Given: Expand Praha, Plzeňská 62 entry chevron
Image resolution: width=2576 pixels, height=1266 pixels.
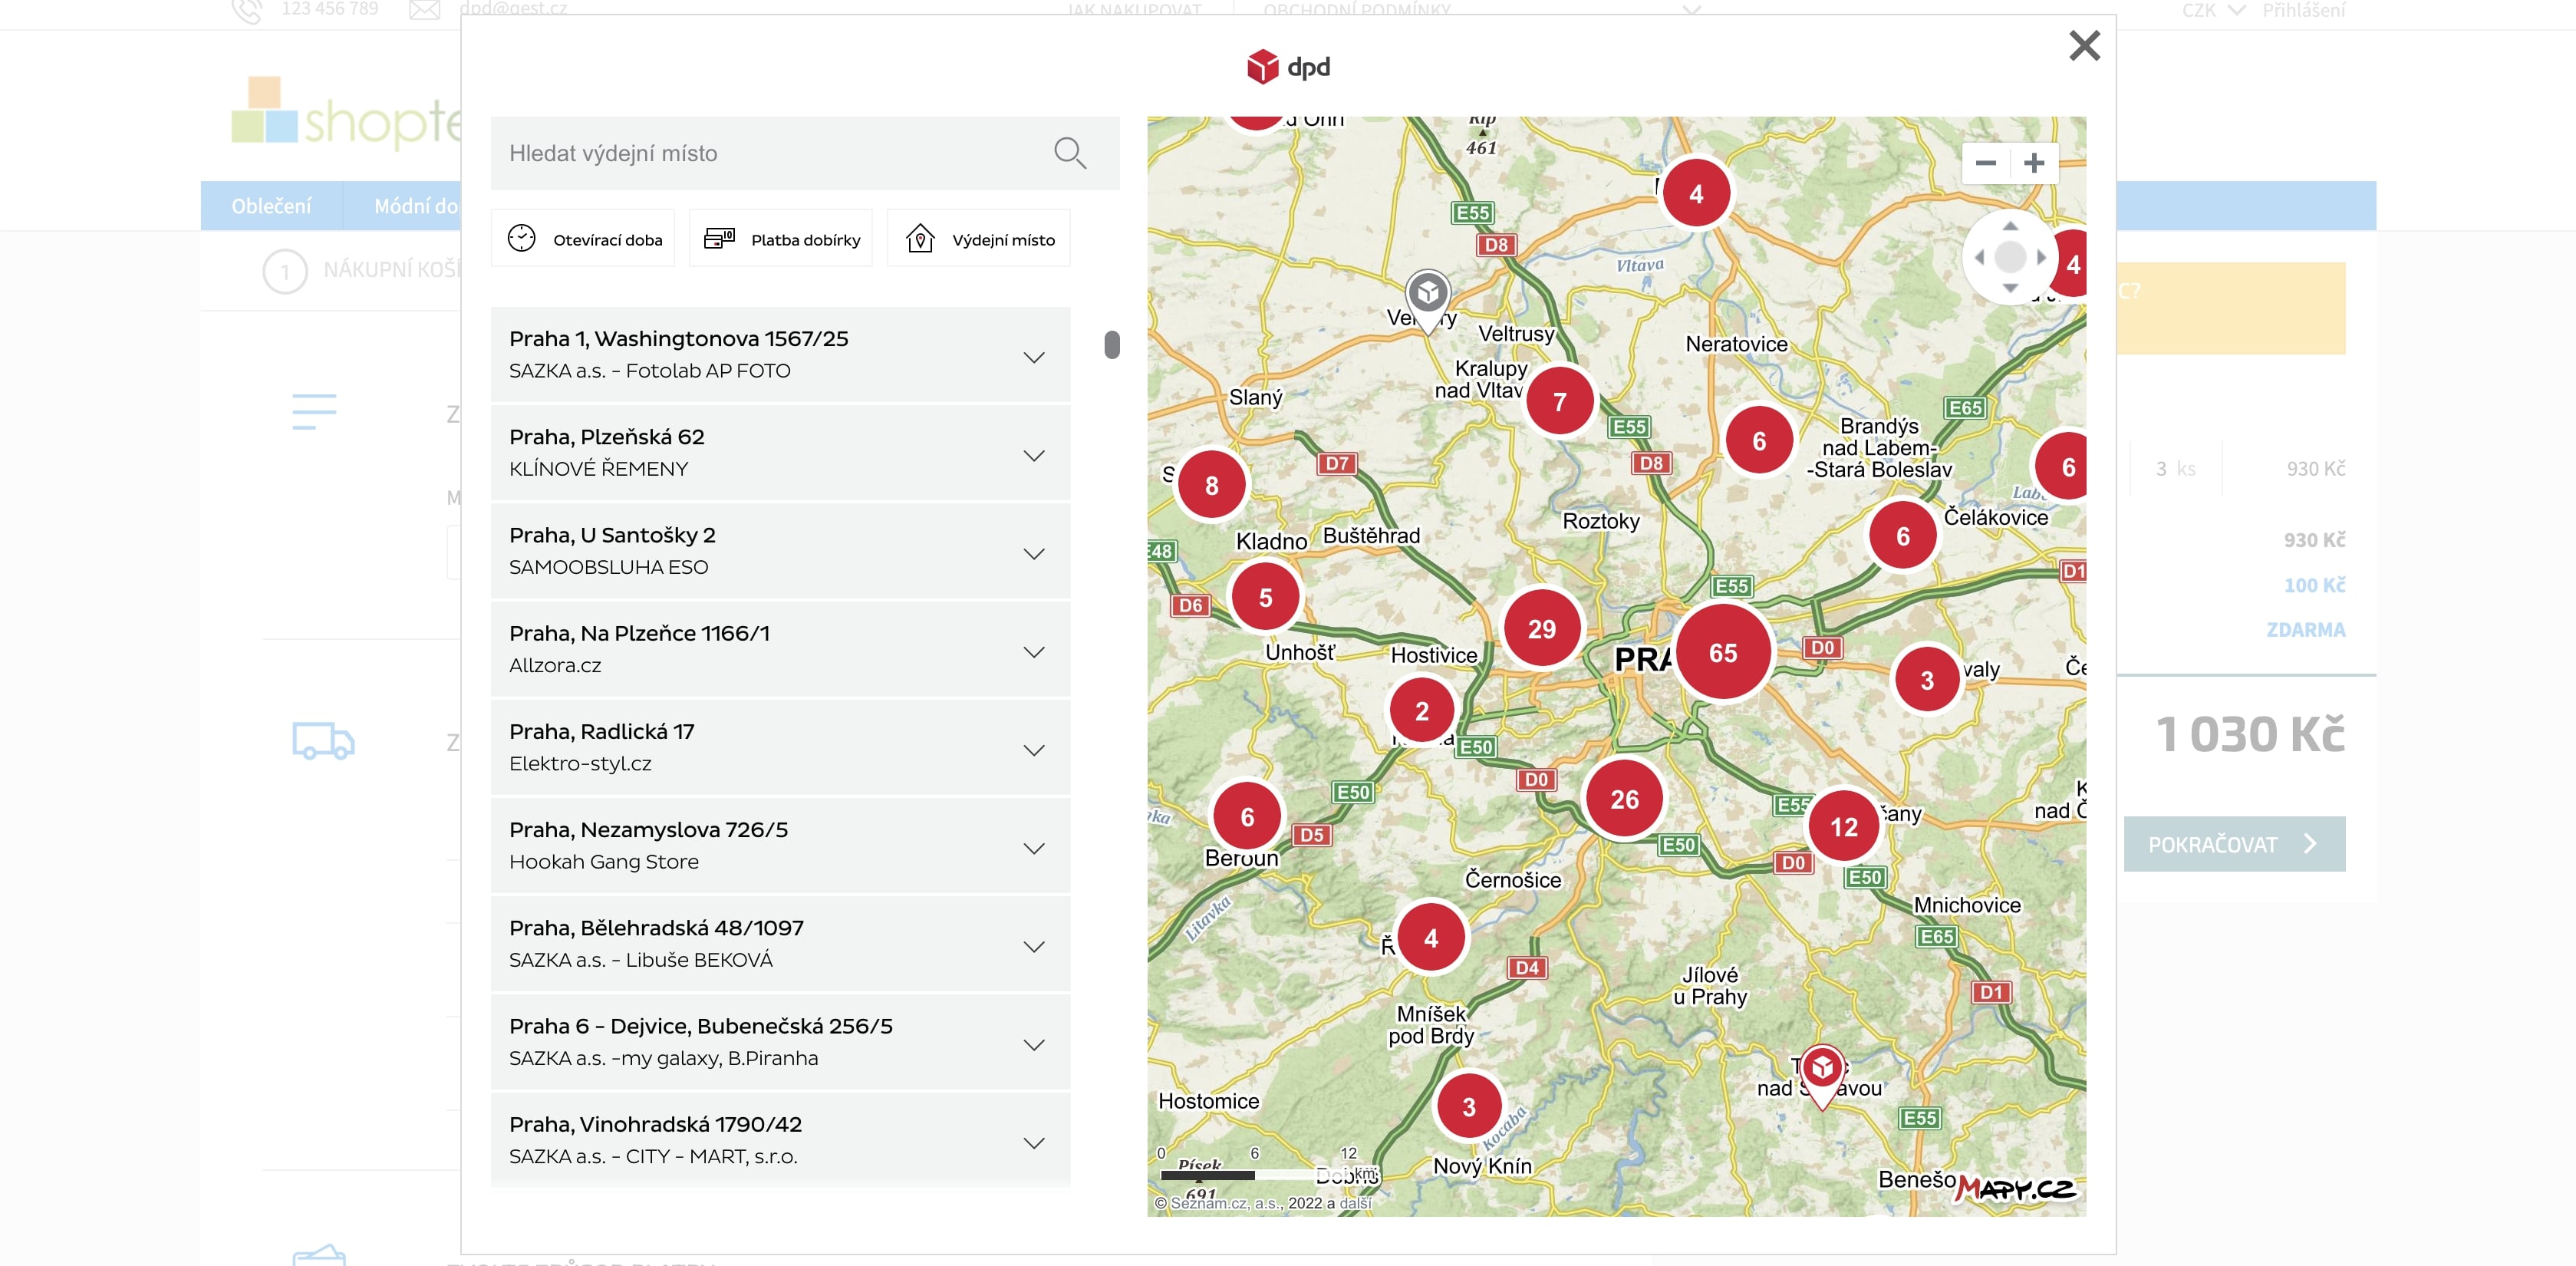Looking at the screenshot, I should 1034,455.
